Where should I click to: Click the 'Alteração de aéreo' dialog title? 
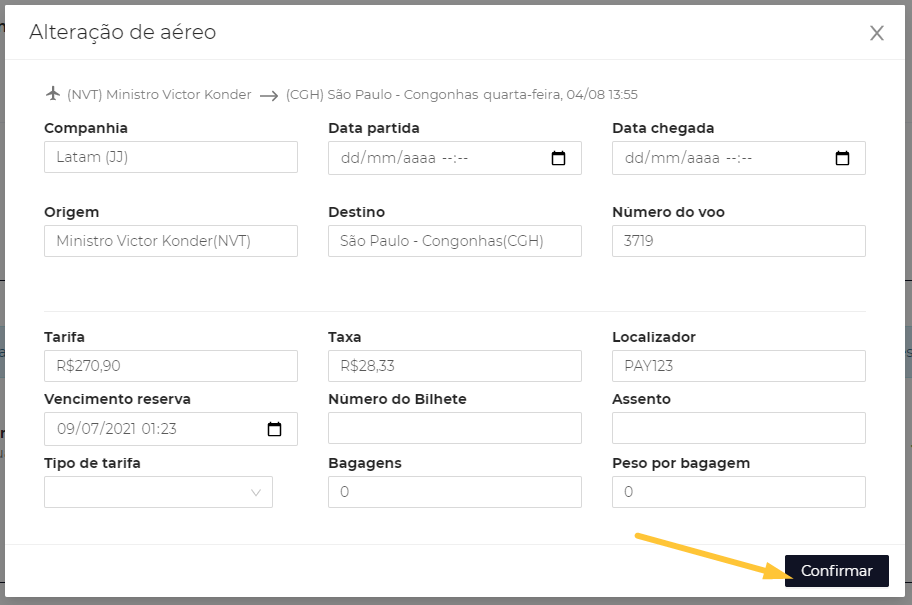click(x=123, y=32)
